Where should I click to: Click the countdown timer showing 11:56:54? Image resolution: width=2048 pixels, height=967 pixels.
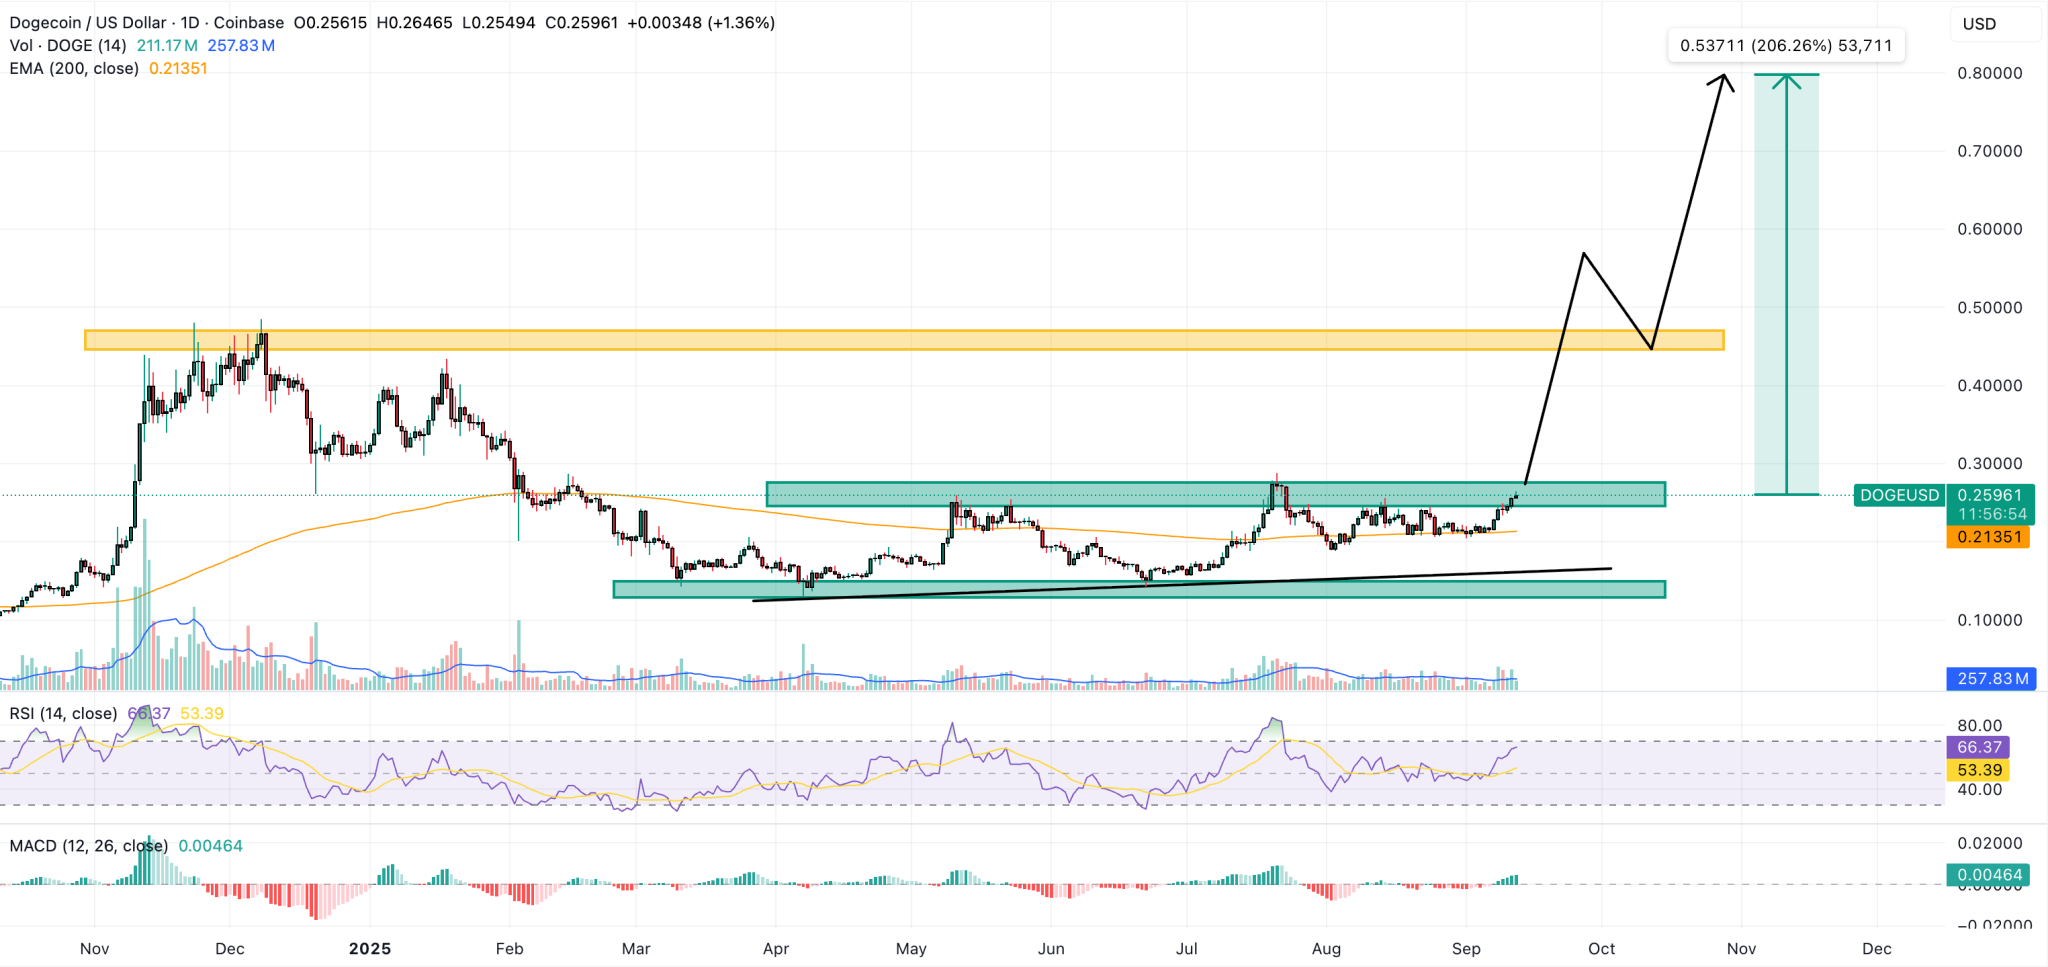point(1990,510)
